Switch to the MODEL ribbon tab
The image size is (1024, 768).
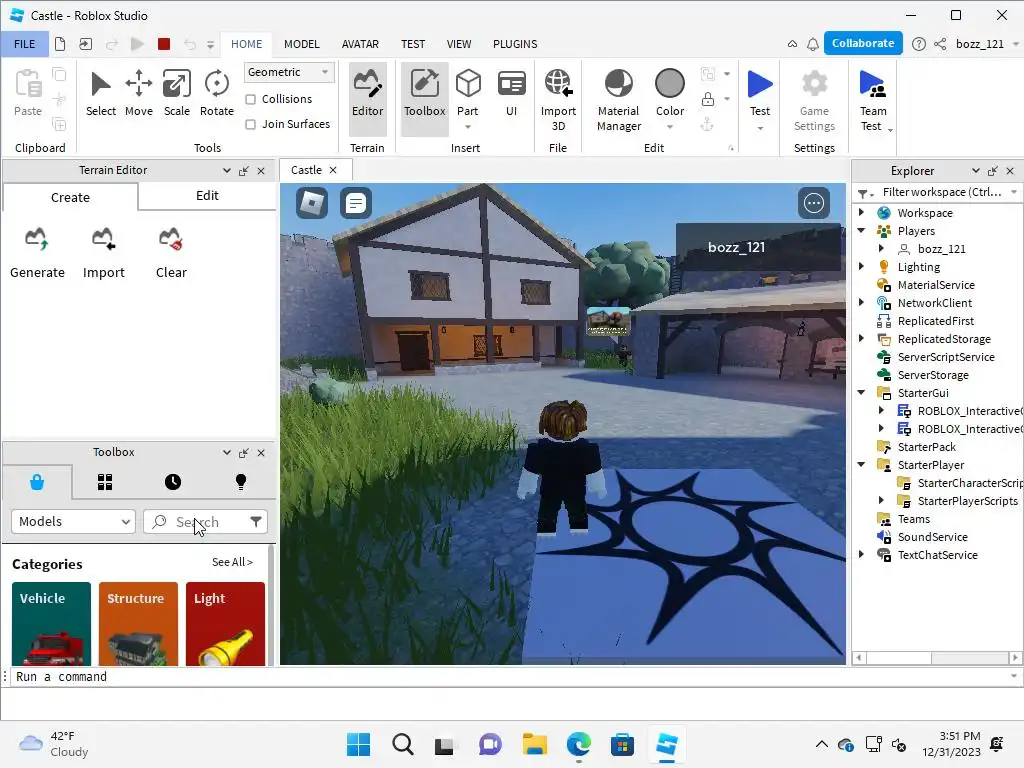point(302,44)
